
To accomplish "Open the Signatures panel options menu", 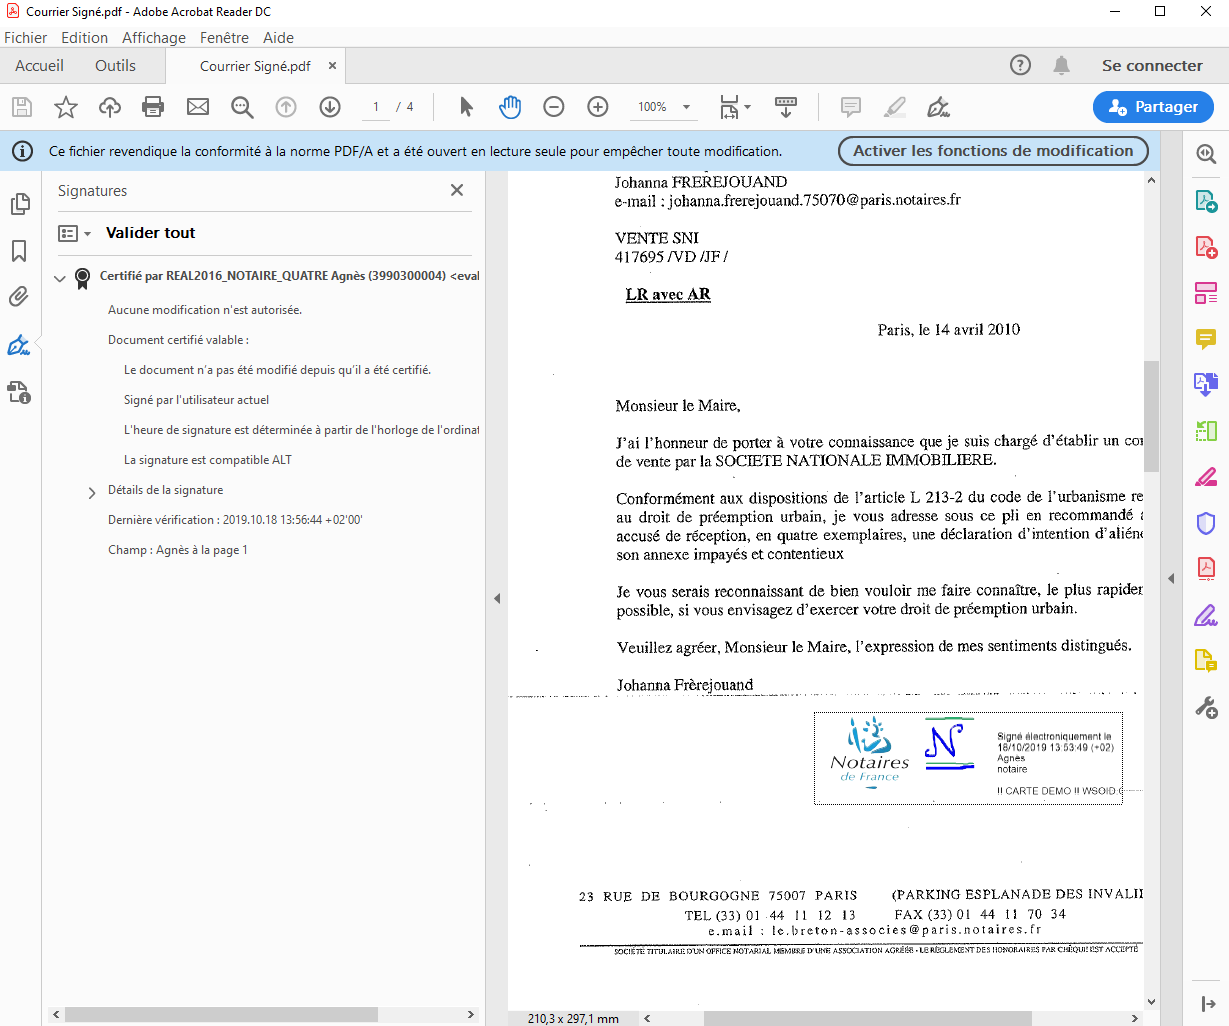I will [75, 233].
